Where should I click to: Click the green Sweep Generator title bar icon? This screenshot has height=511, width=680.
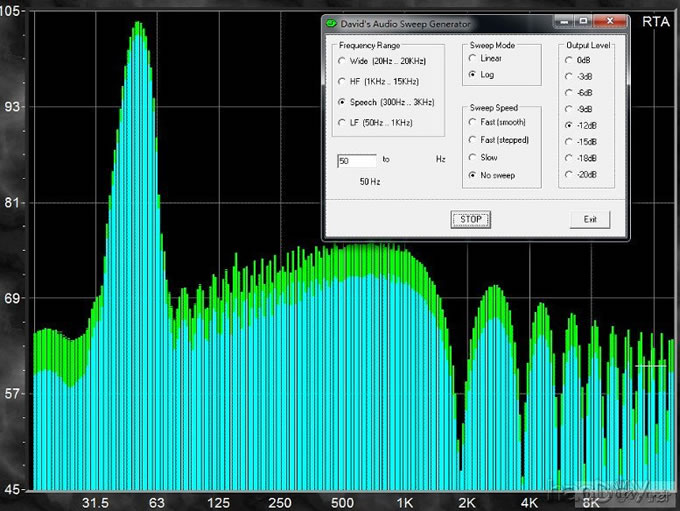coord(332,21)
